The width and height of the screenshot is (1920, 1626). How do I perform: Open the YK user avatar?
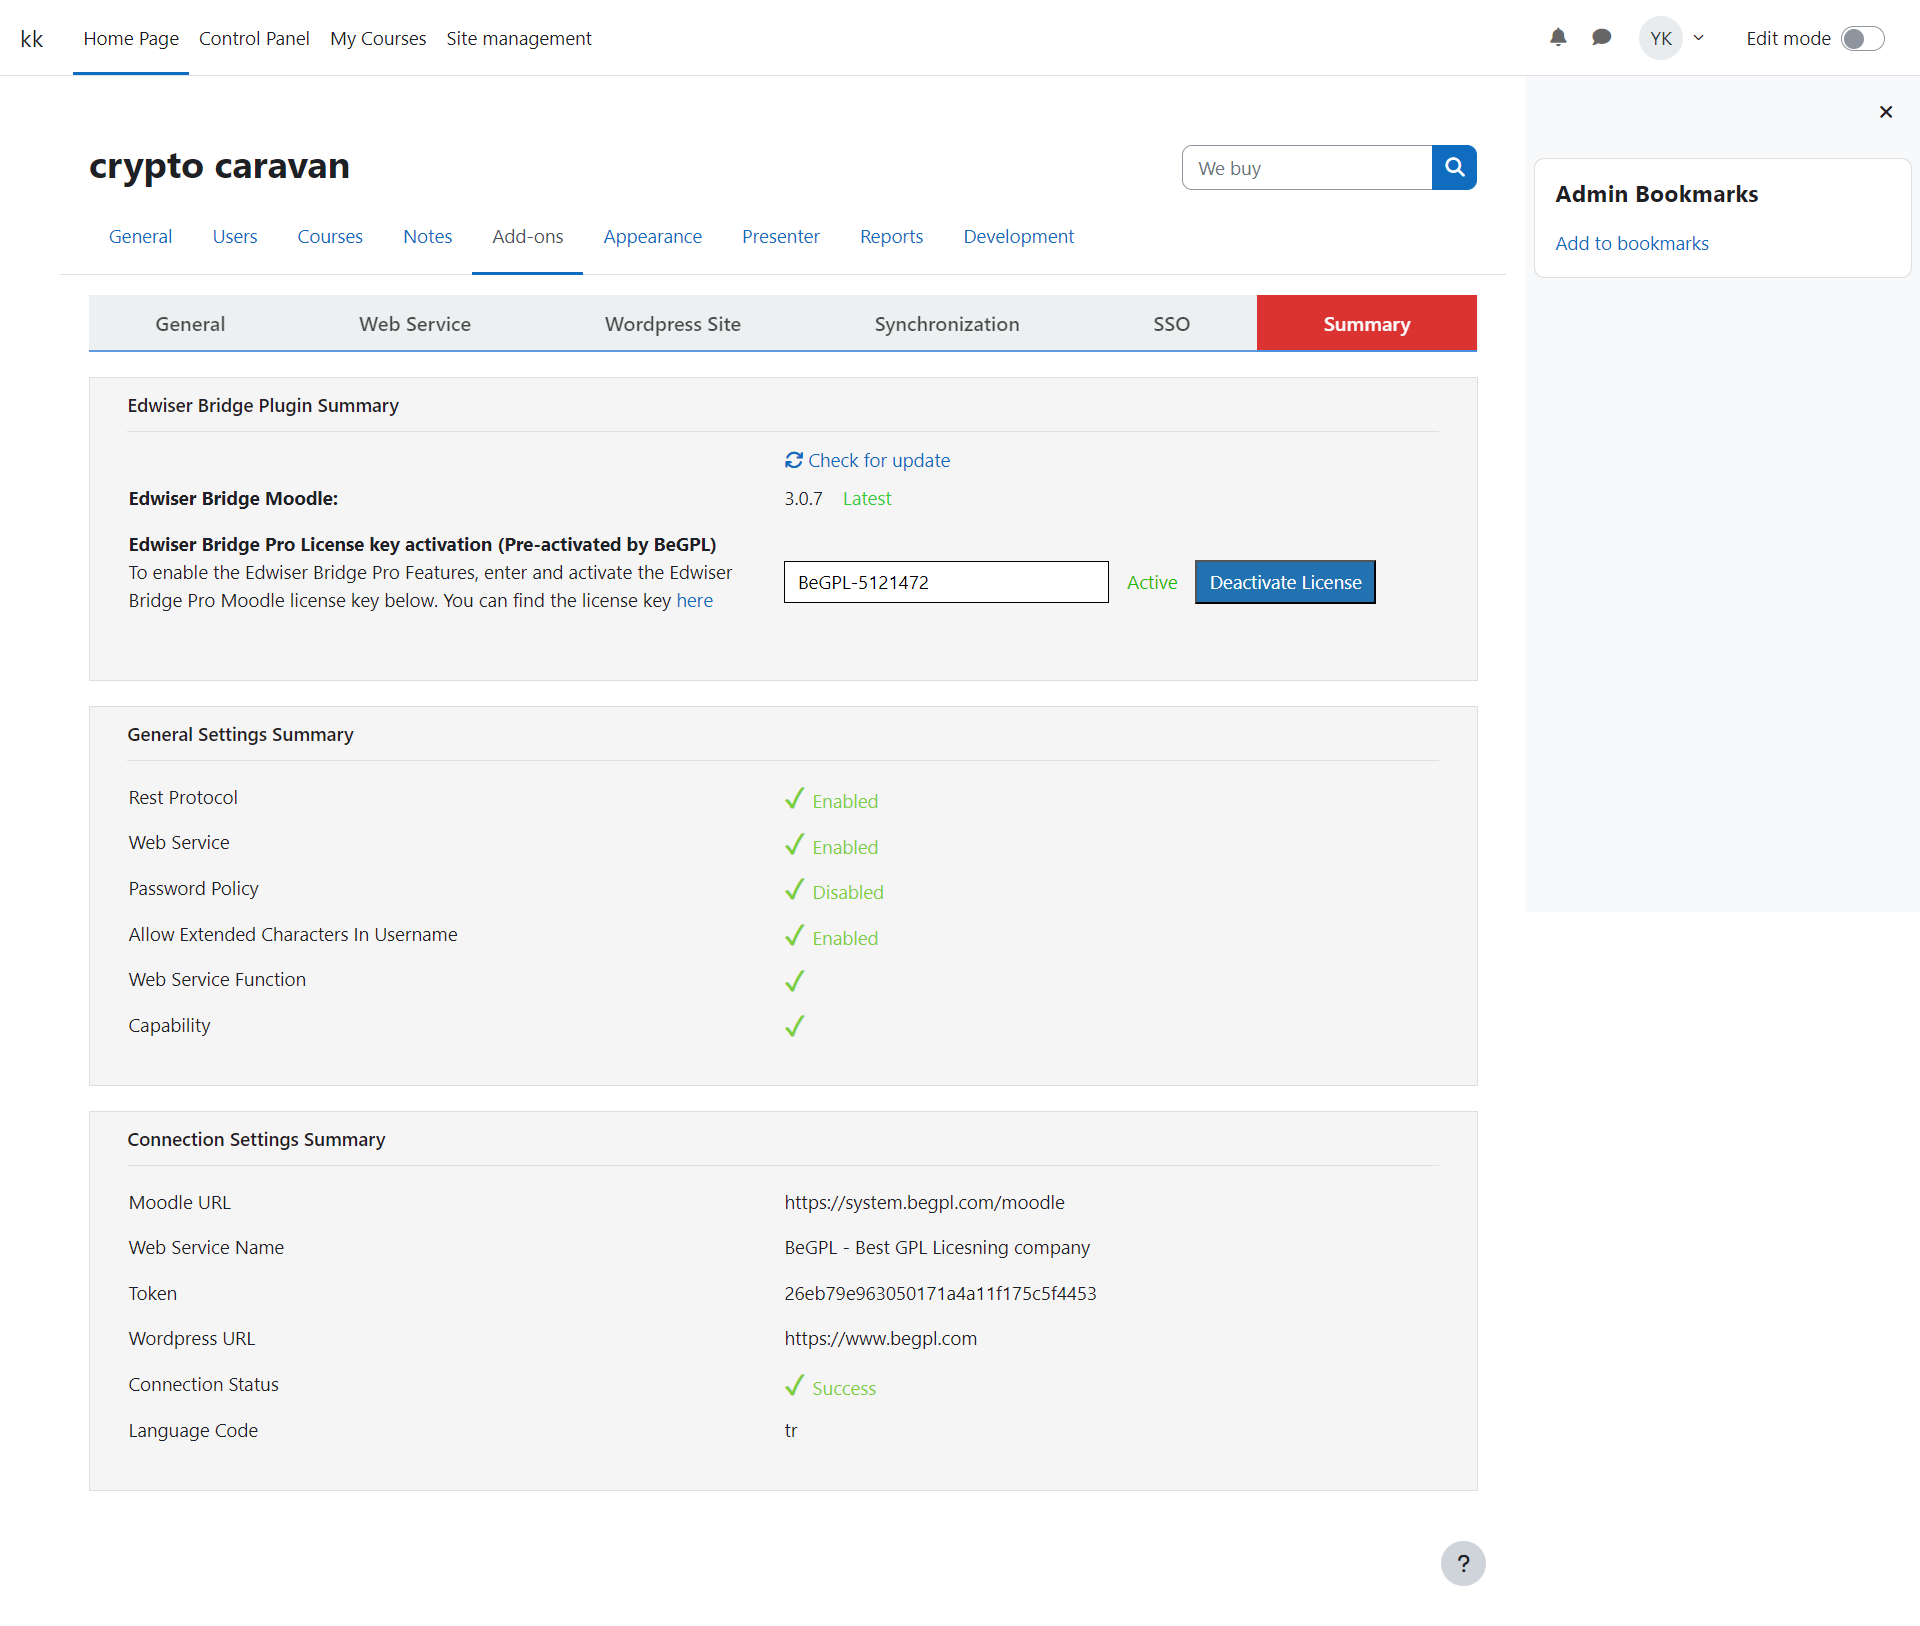pyautogui.click(x=1659, y=37)
